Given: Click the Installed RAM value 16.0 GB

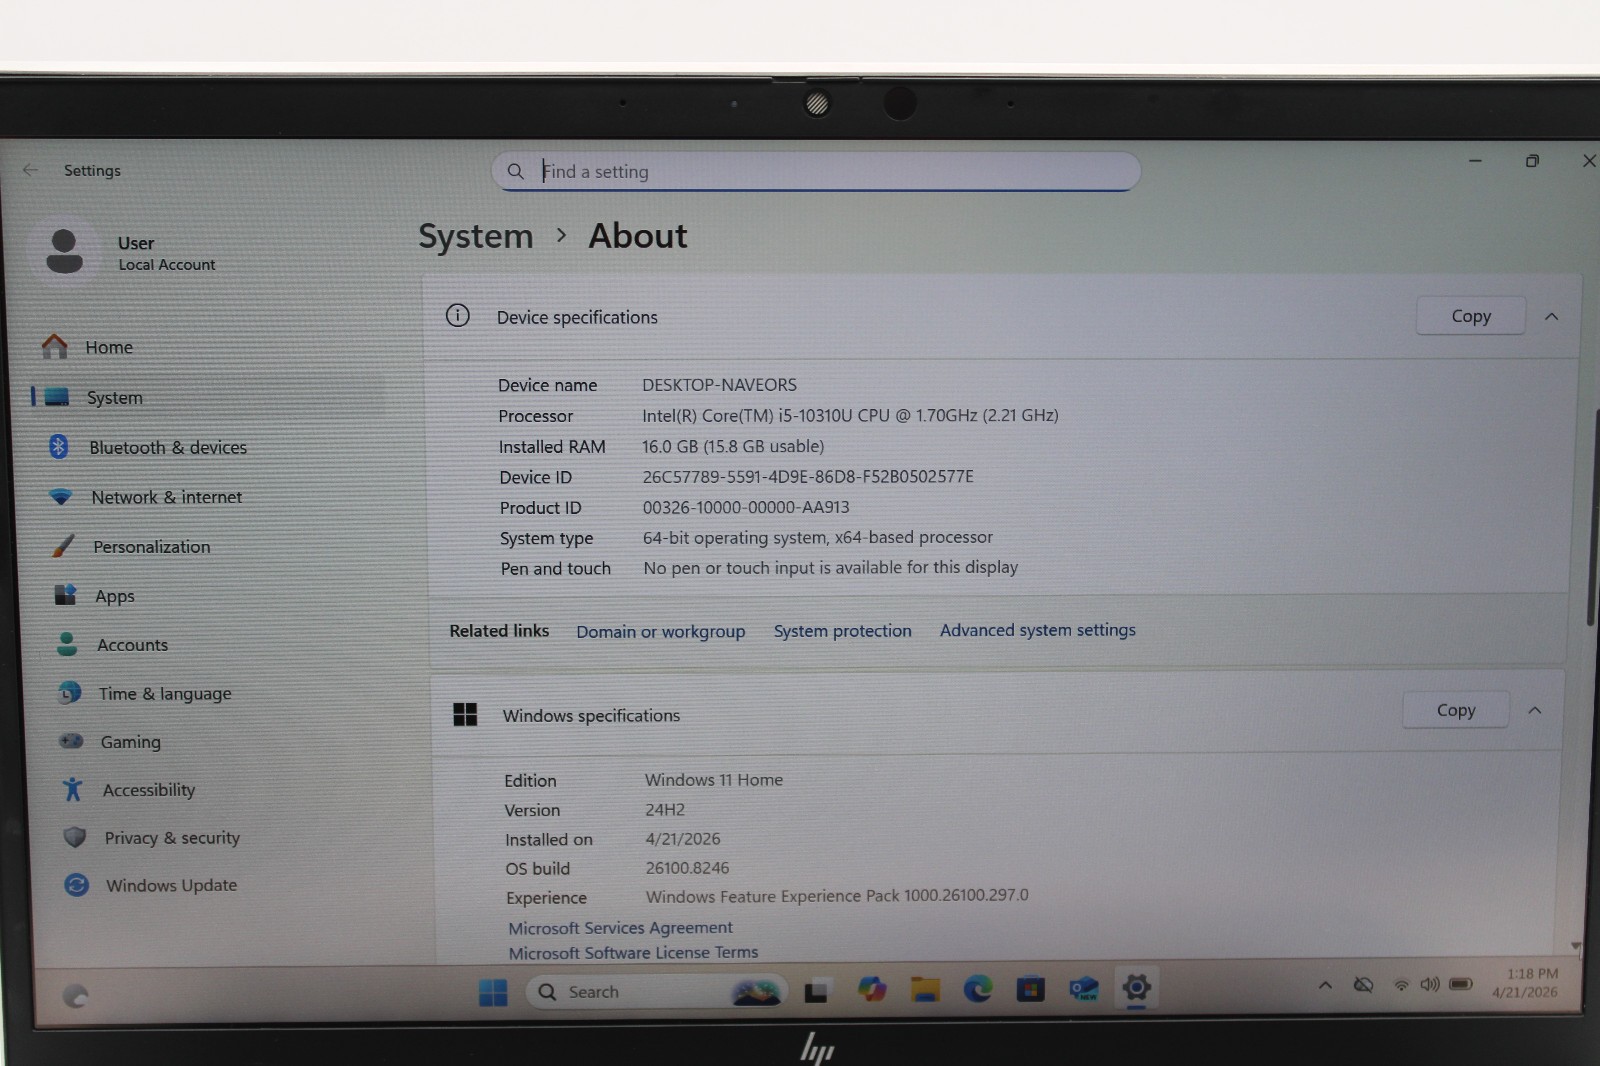Looking at the screenshot, I should [x=733, y=446].
